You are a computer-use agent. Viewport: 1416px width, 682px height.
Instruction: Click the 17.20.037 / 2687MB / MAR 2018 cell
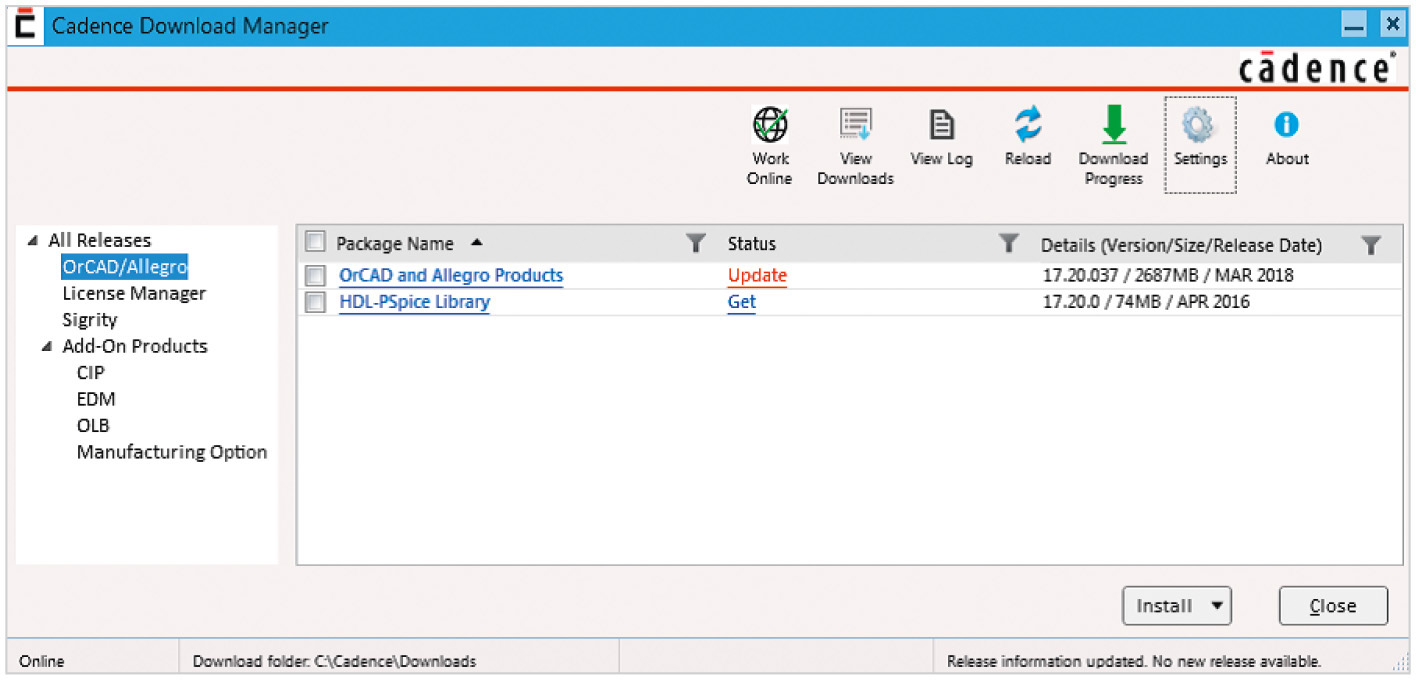(x=1167, y=275)
